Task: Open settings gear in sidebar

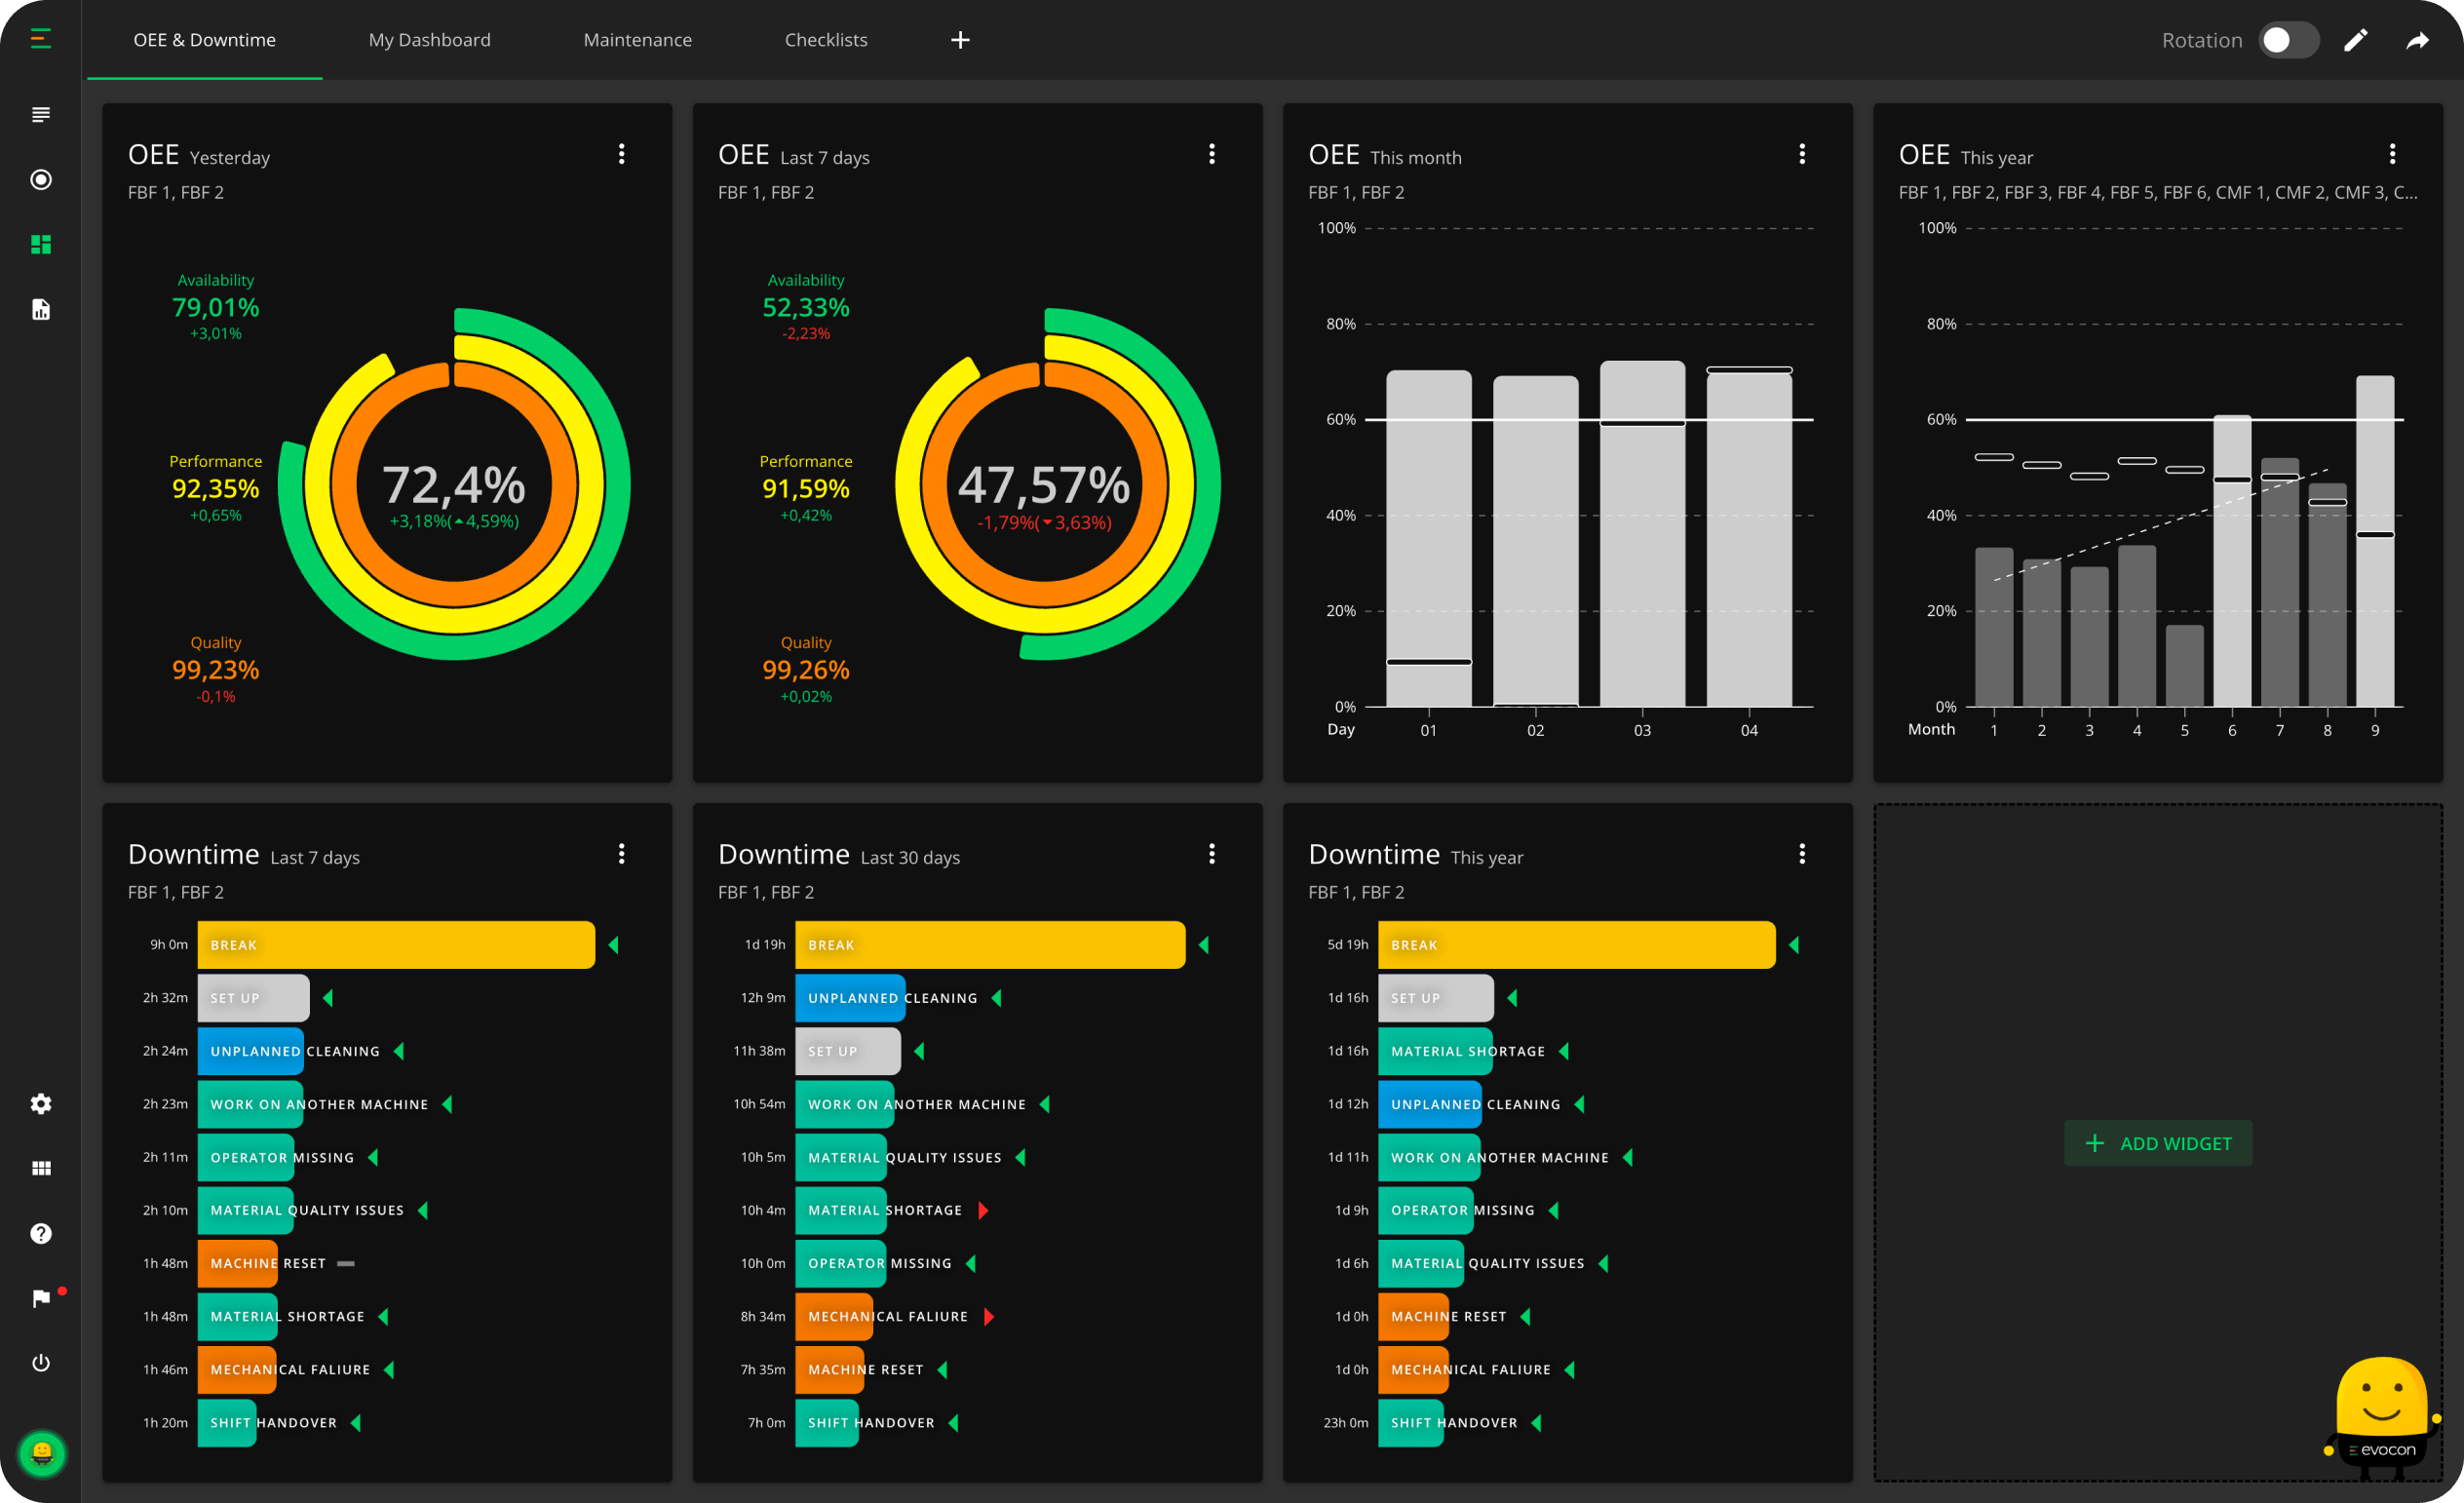Action: 41,1104
